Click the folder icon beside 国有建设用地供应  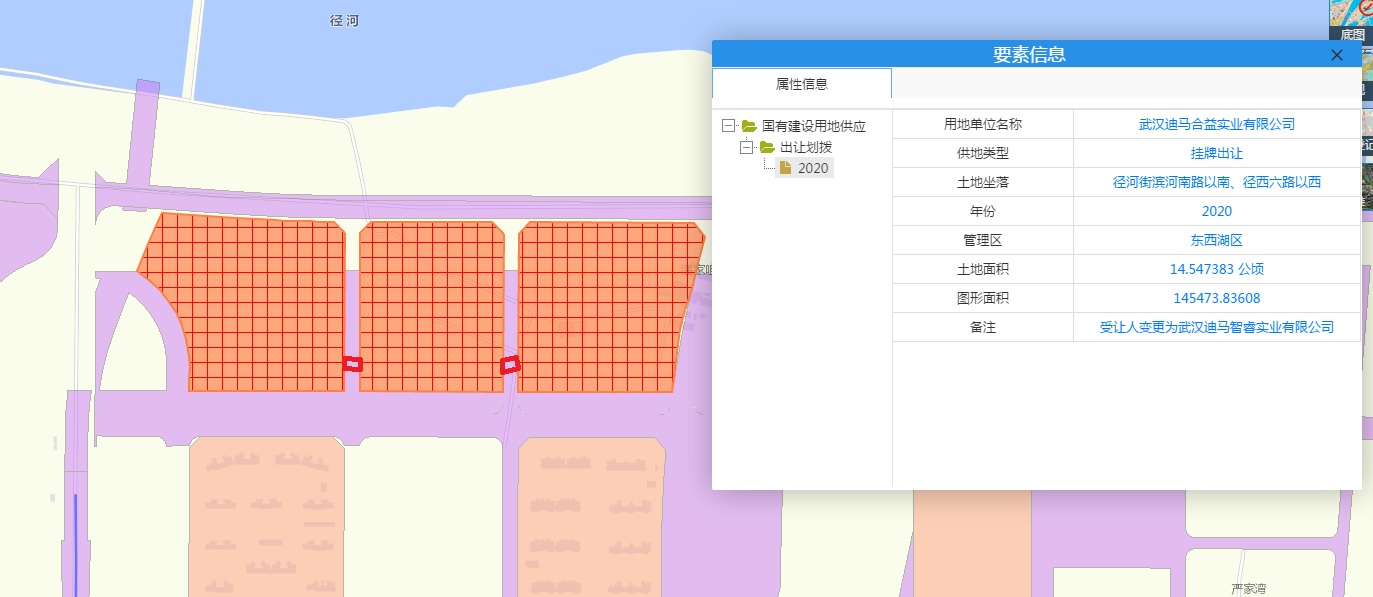(749, 126)
